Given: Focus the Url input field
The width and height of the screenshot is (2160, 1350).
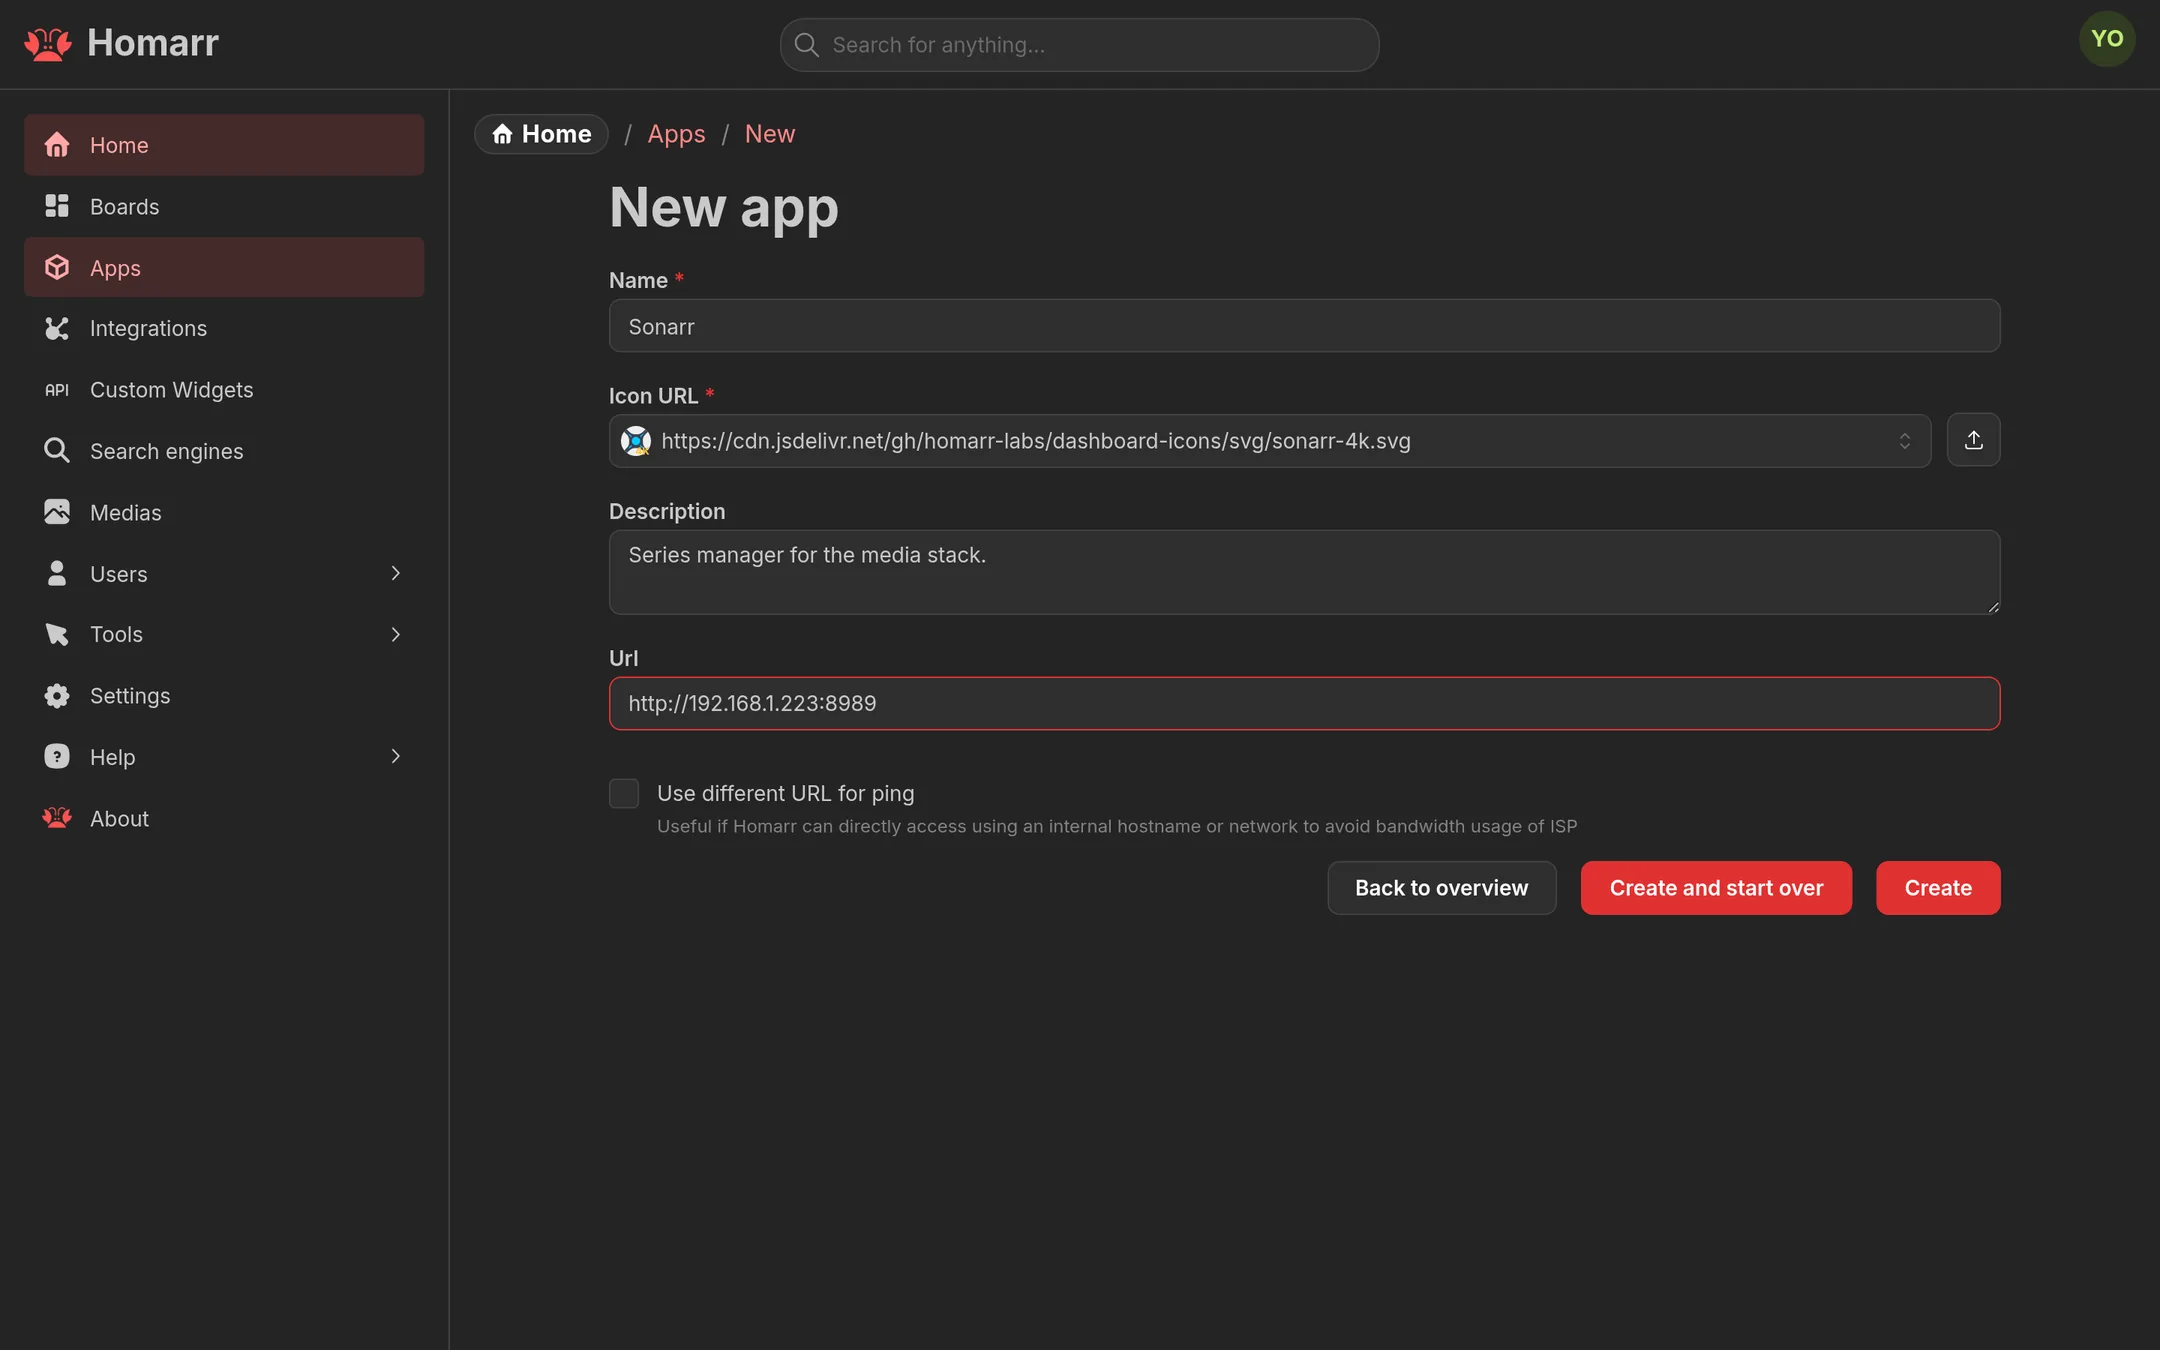Looking at the screenshot, I should point(1304,704).
